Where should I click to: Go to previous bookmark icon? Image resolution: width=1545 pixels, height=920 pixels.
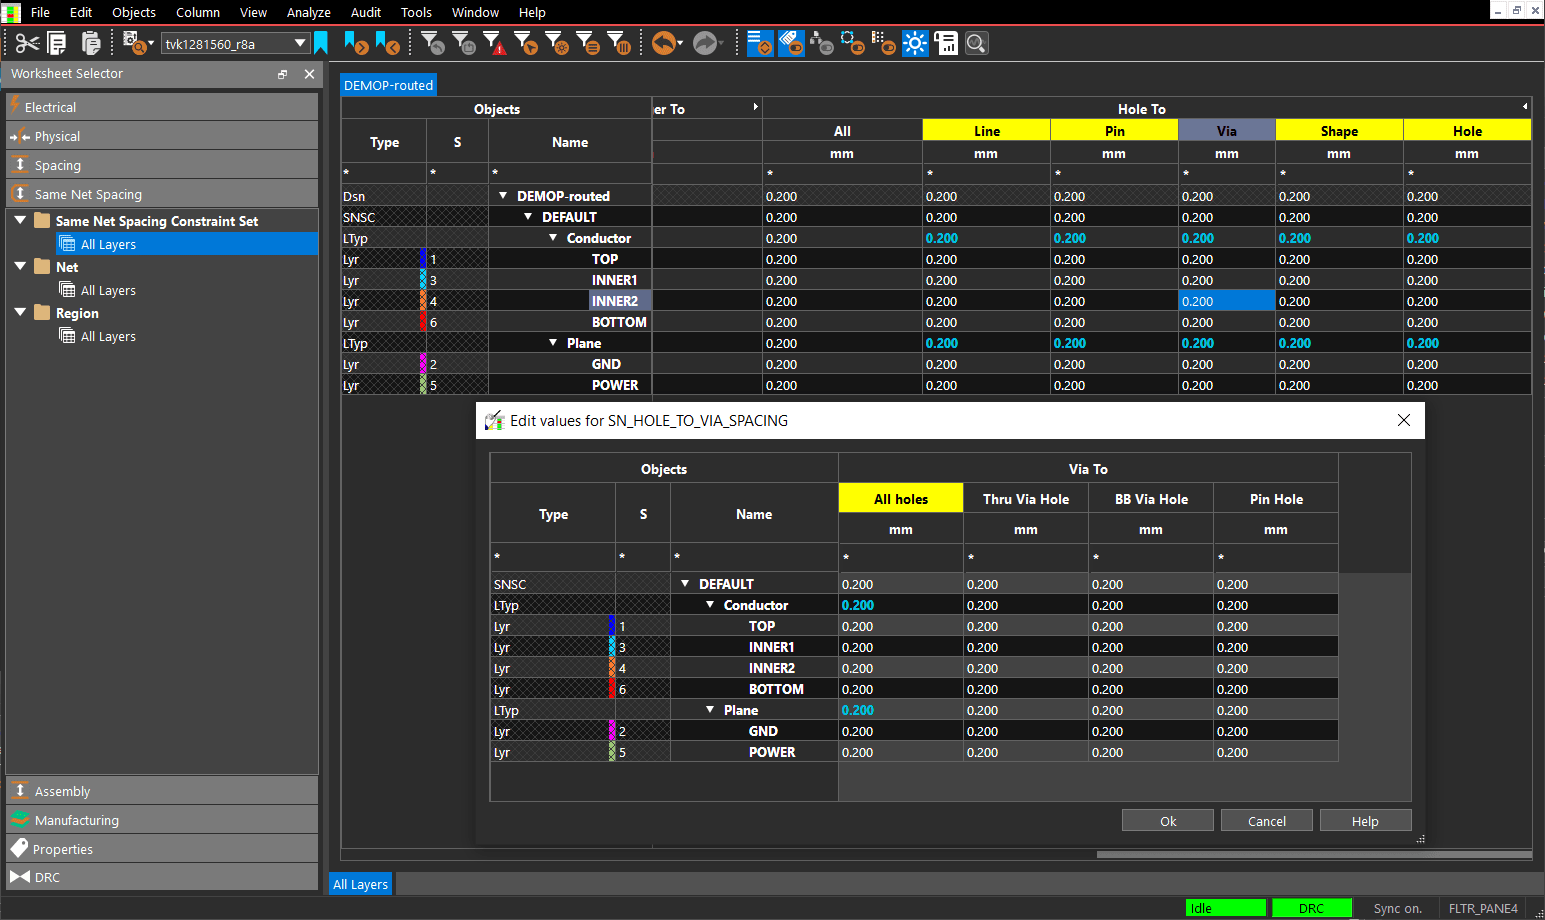388,43
